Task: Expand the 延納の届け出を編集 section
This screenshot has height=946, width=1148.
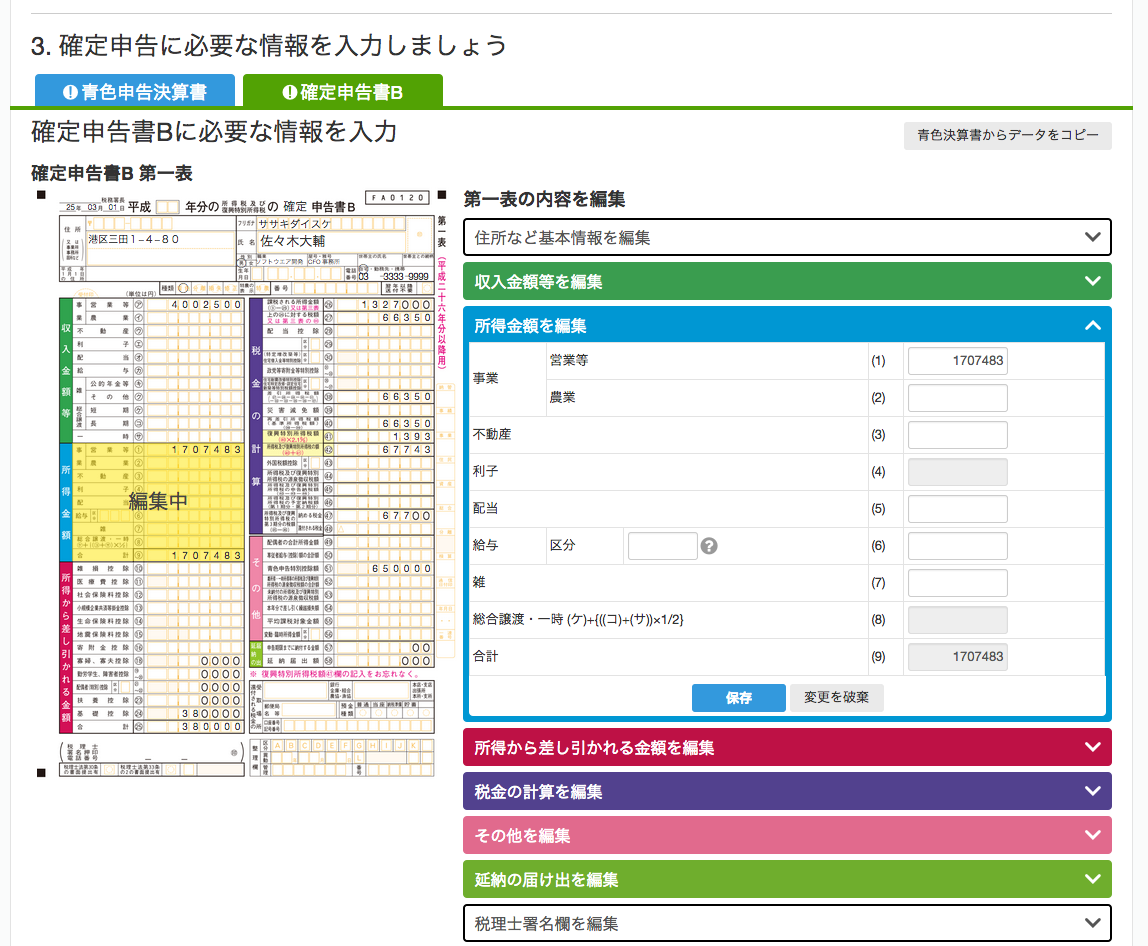Action: 787,879
